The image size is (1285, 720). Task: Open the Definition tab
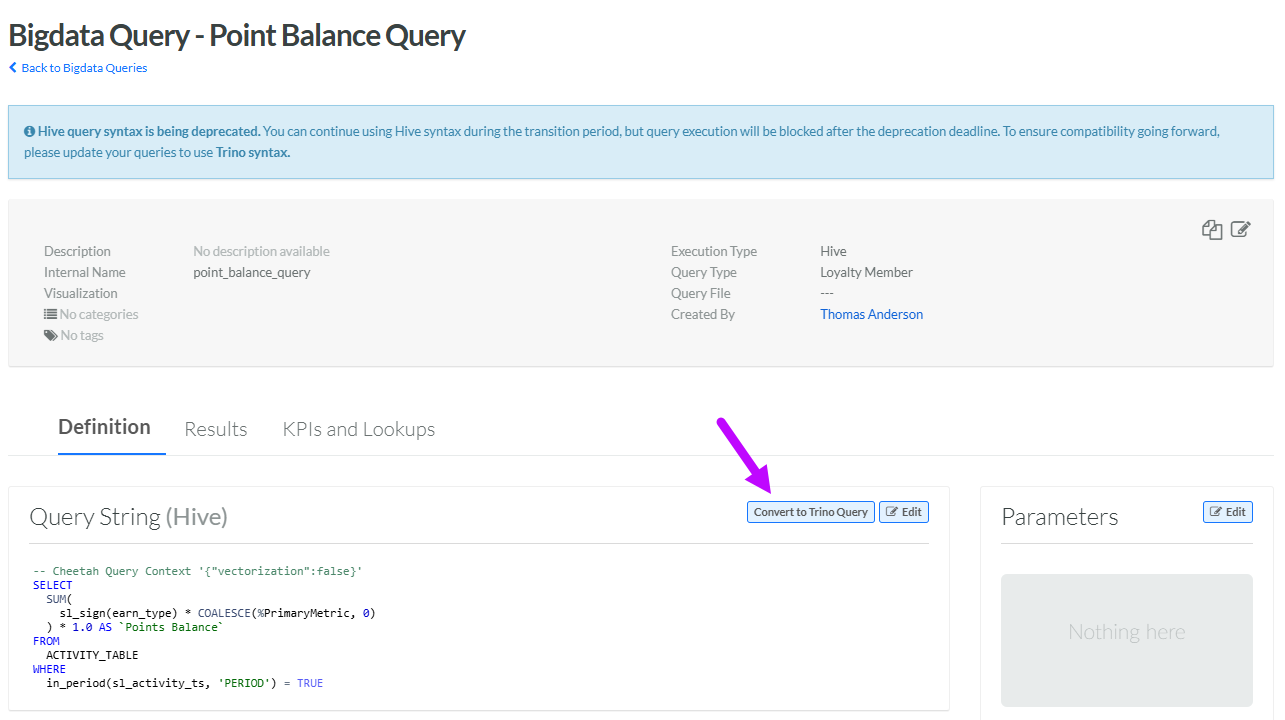tap(104, 427)
